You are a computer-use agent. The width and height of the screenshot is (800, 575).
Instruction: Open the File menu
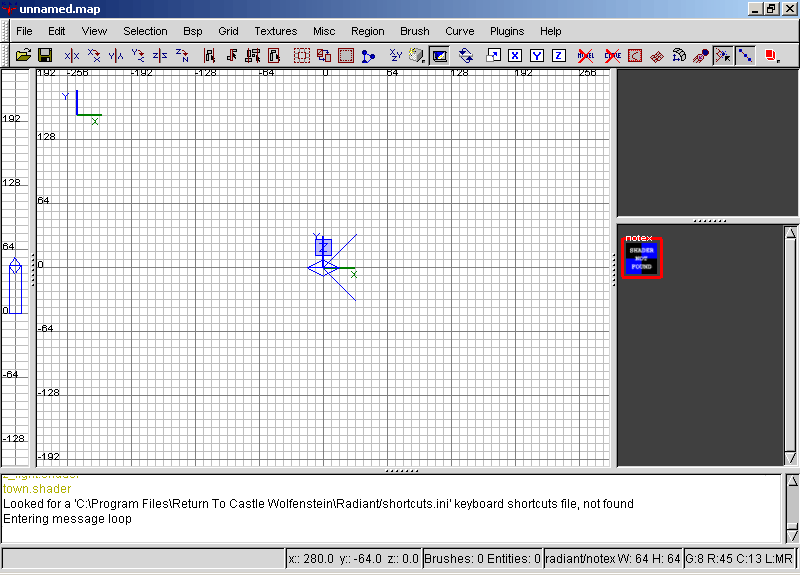coord(24,31)
